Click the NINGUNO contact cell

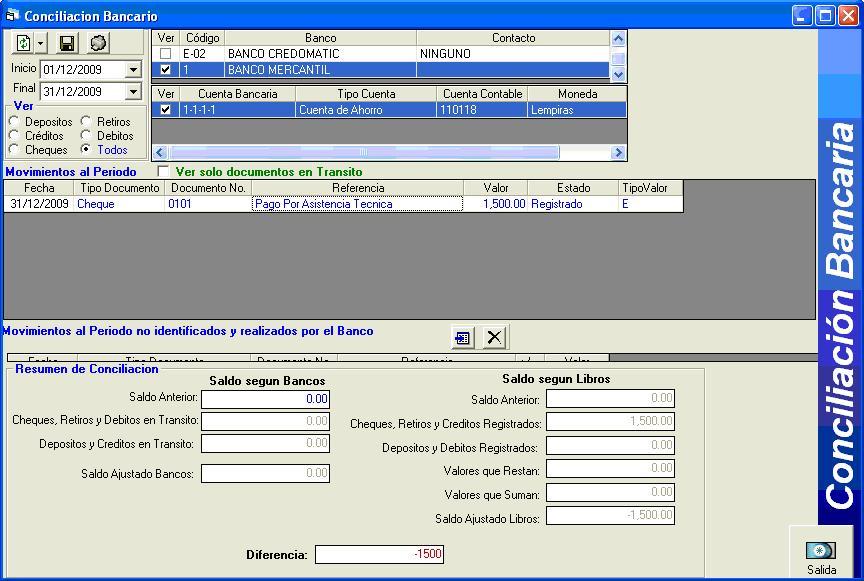point(514,53)
